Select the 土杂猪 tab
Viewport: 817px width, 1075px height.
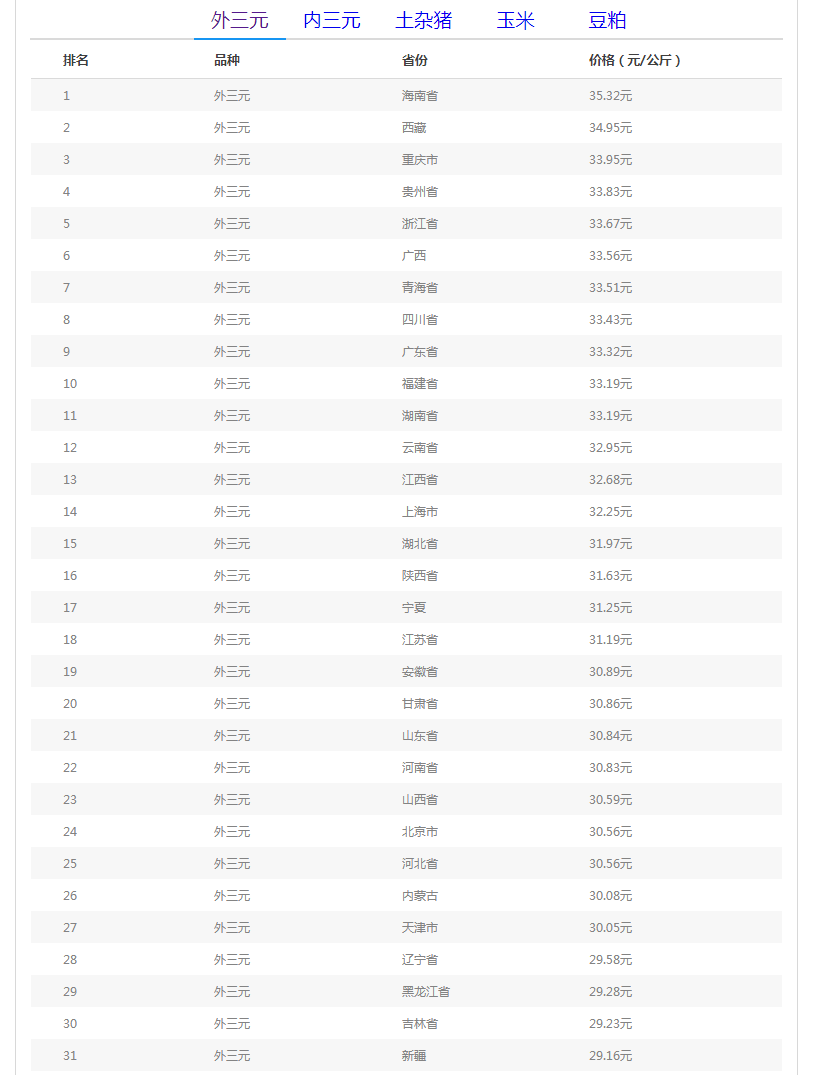[x=424, y=20]
